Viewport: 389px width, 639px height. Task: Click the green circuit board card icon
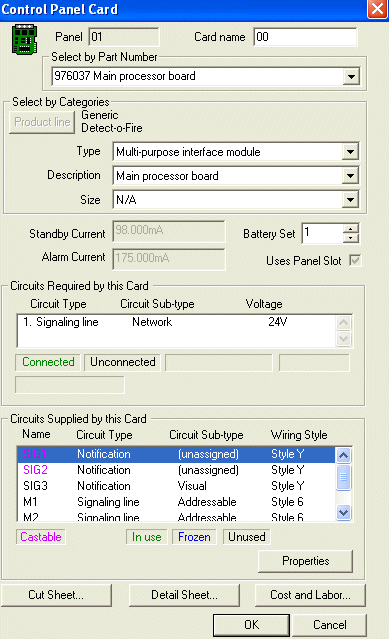(24, 40)
